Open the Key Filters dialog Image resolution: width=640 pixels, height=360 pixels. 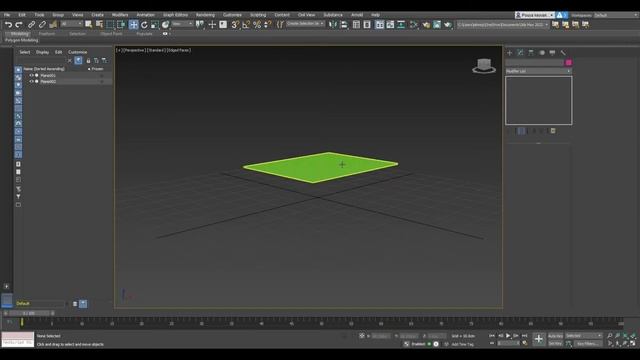(x=587, y=344)
